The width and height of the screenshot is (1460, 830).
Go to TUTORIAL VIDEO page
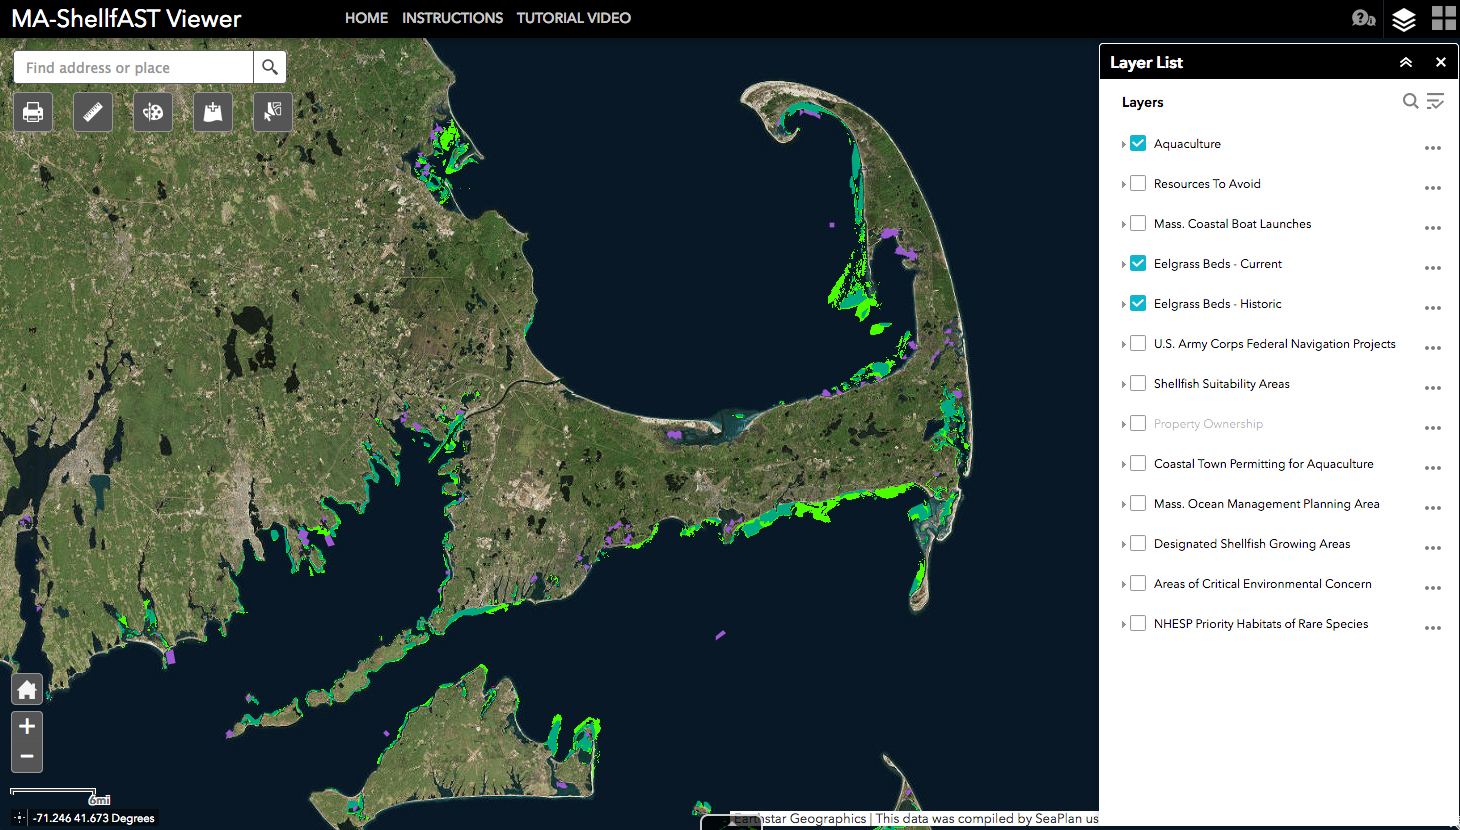pos(573,18)
